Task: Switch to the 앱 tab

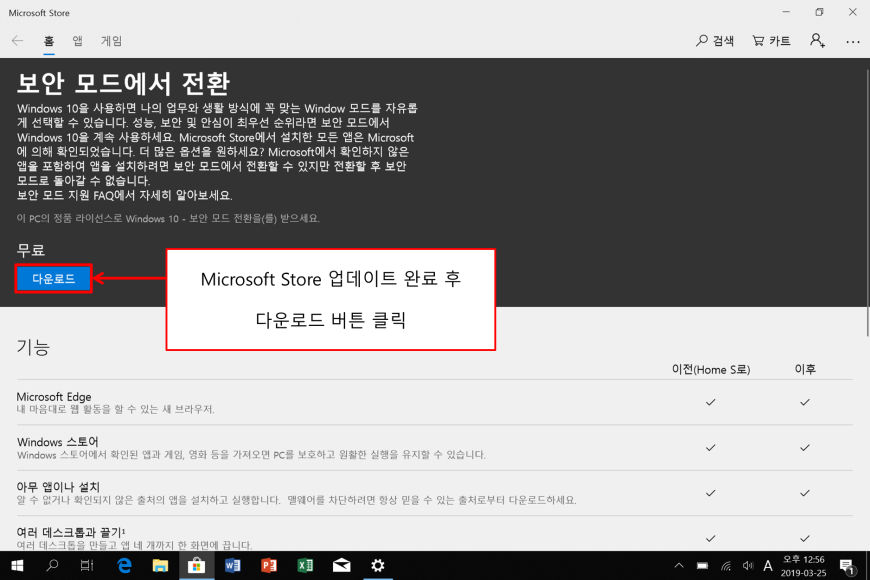Action: (x=78, y=41)
